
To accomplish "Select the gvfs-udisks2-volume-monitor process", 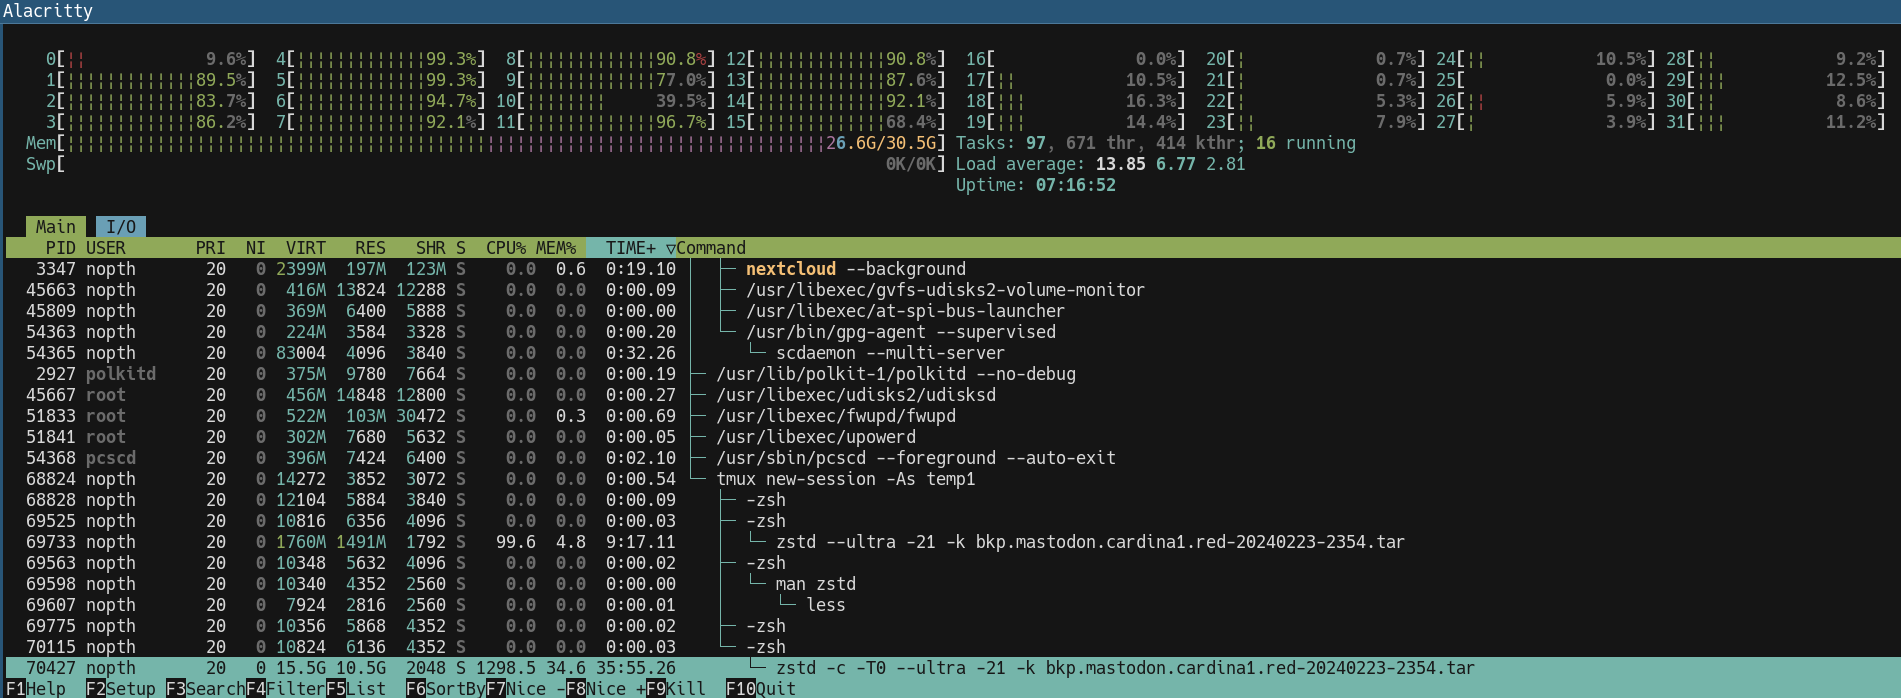I will coord(952,290).
